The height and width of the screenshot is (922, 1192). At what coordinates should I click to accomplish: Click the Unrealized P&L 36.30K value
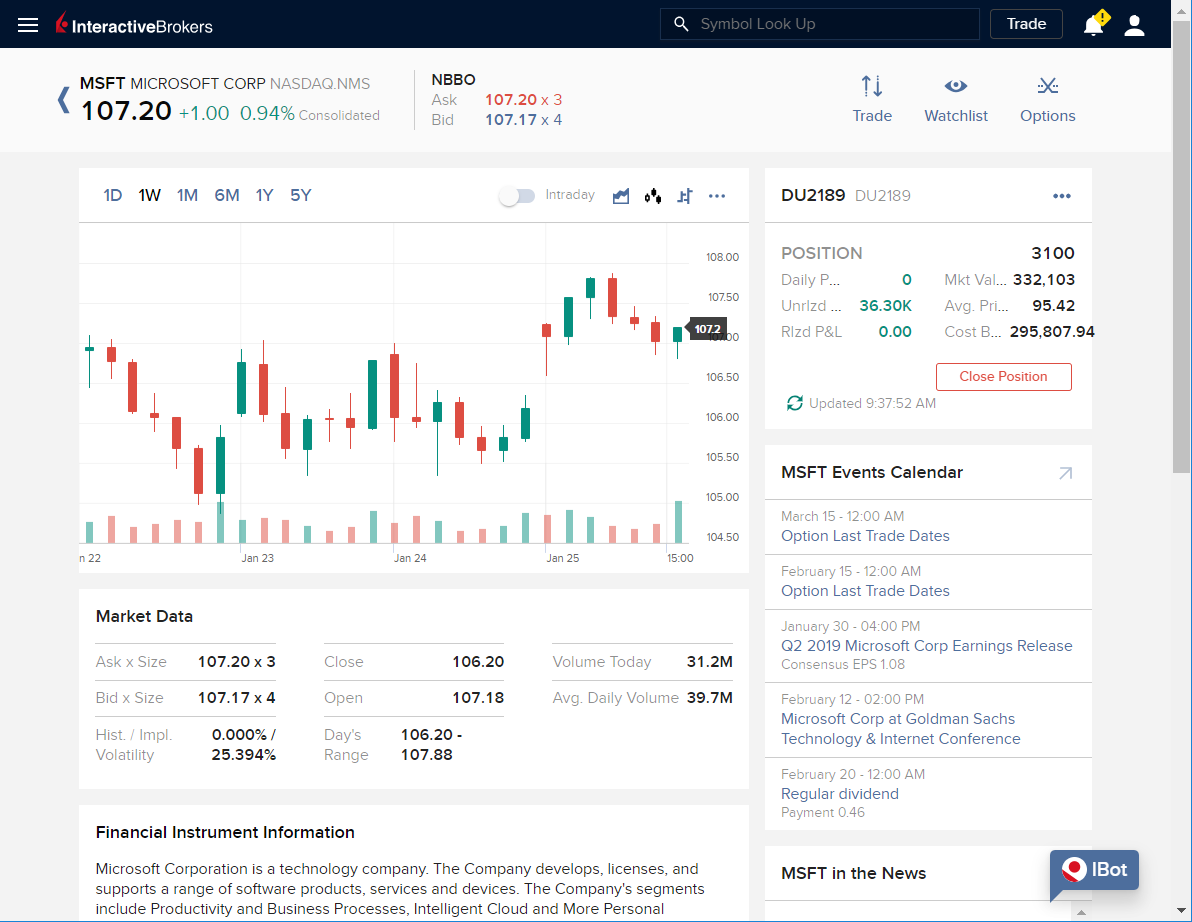coord(886,306)
